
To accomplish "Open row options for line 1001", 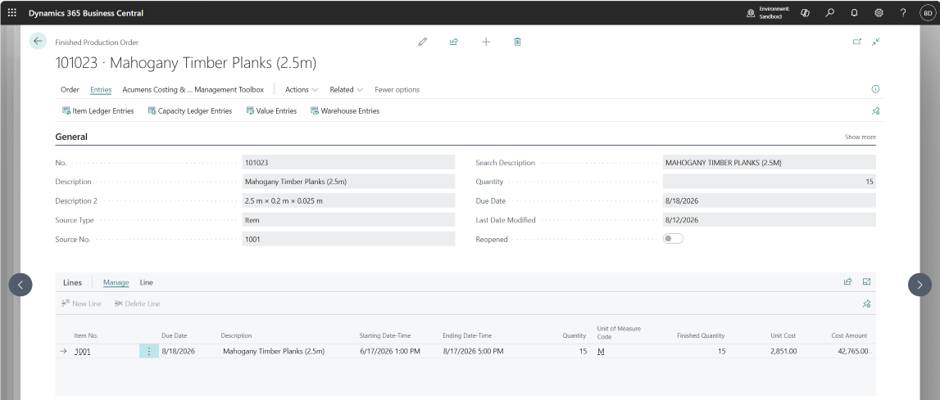I will point(149,351).
